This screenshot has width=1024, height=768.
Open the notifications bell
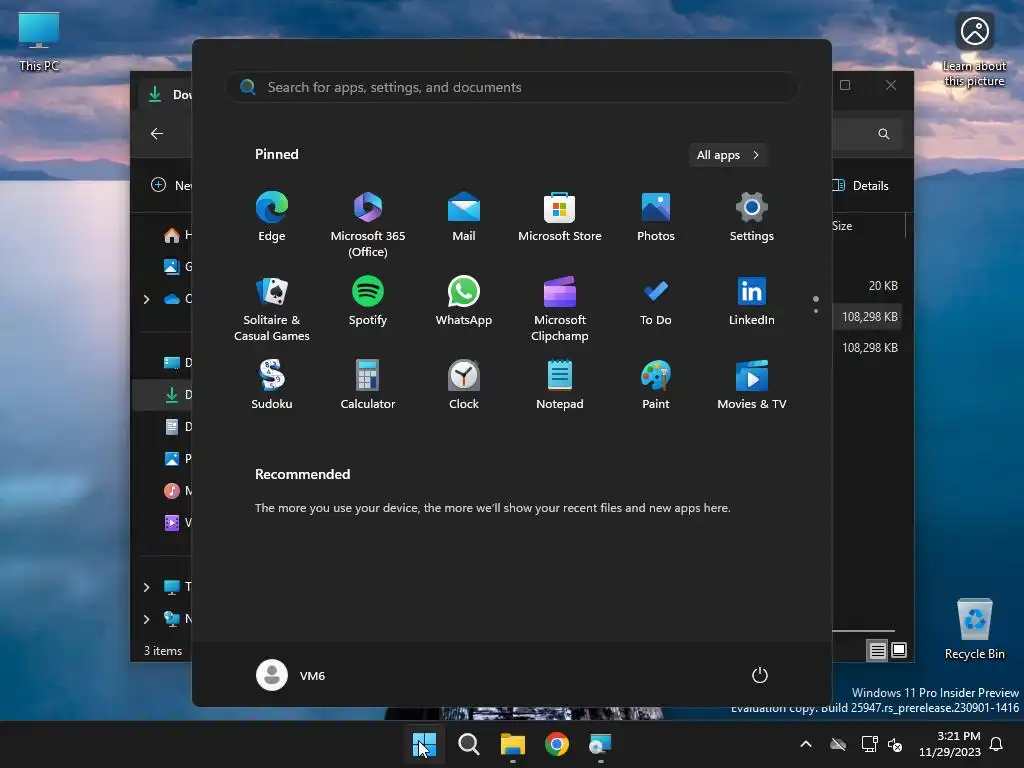pos(997,744)
